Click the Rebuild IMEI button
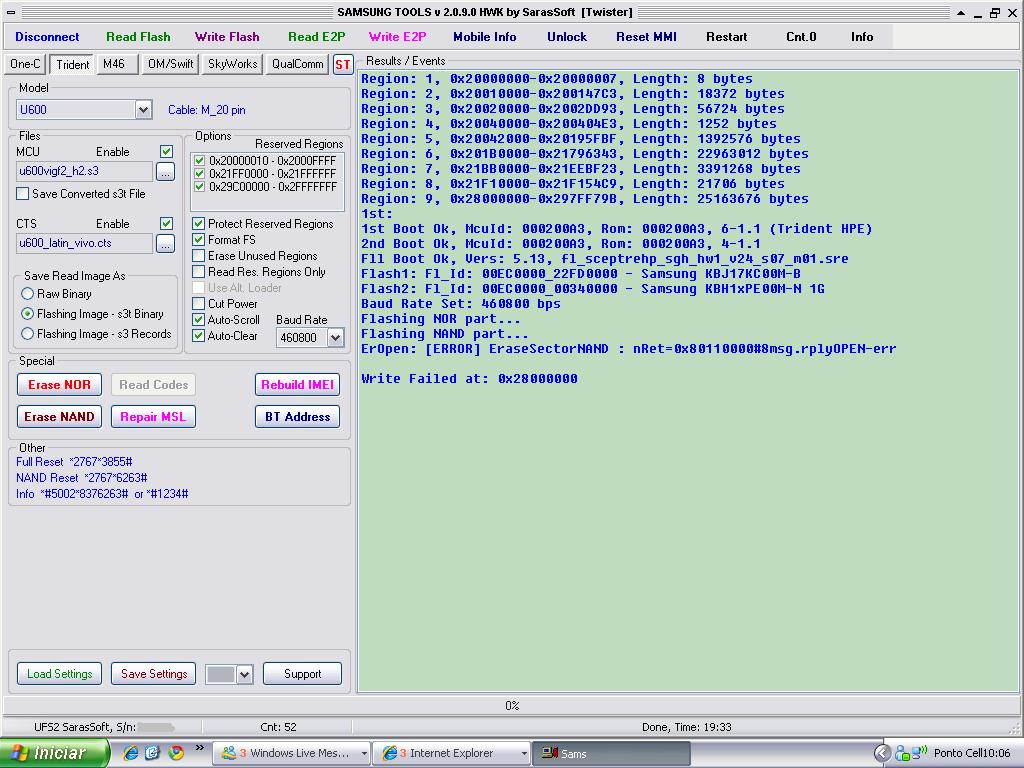Image resolution: width=1024 pixels, height=768 pixels. pyautogui.click(x=297, y=385)
